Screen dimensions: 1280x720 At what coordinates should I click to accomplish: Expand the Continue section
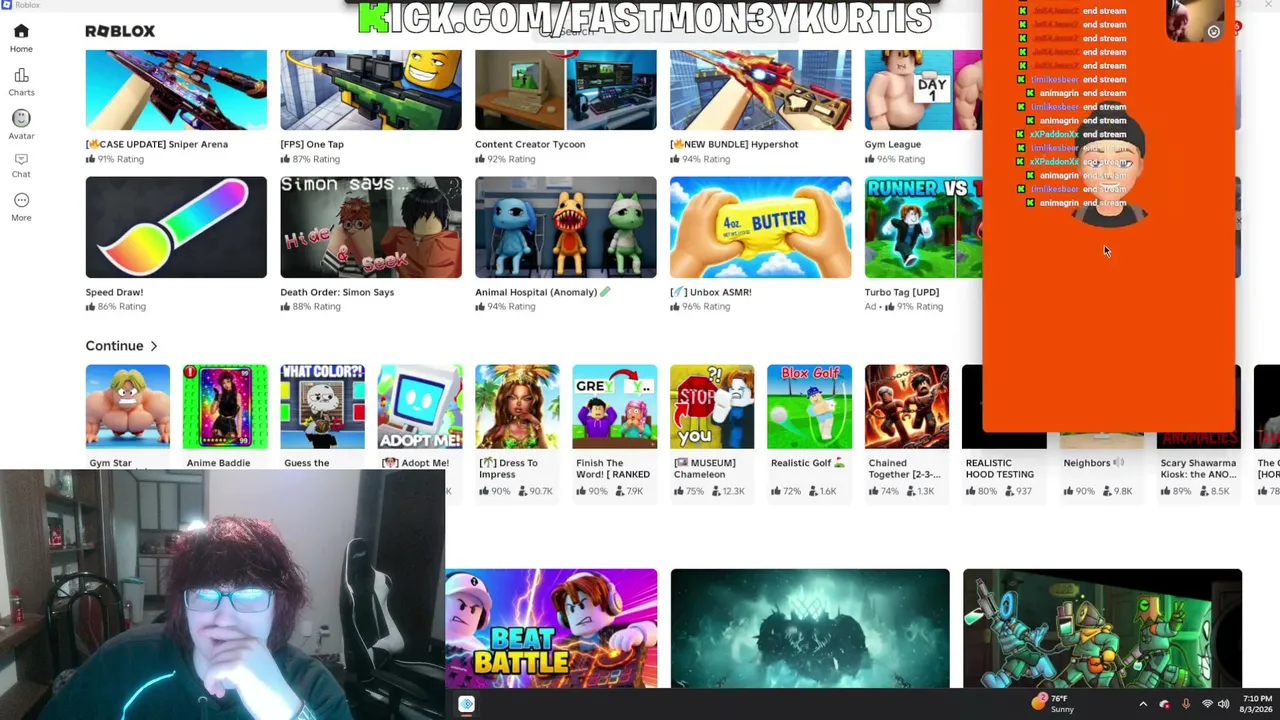tap(122, 346)
